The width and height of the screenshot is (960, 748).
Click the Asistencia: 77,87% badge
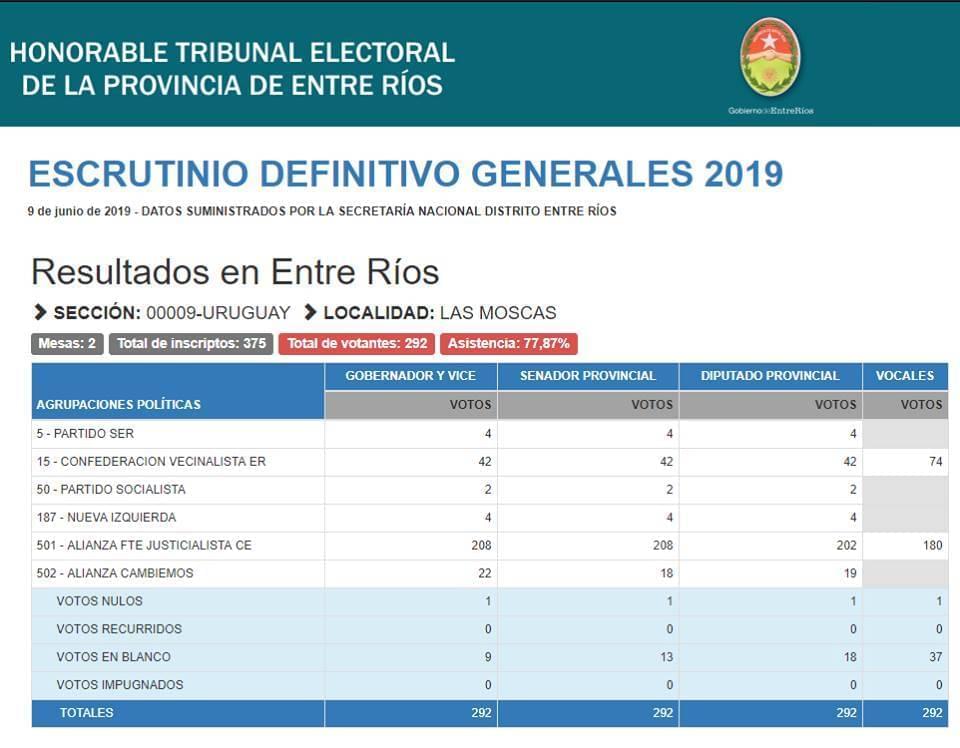coord(508,344)
